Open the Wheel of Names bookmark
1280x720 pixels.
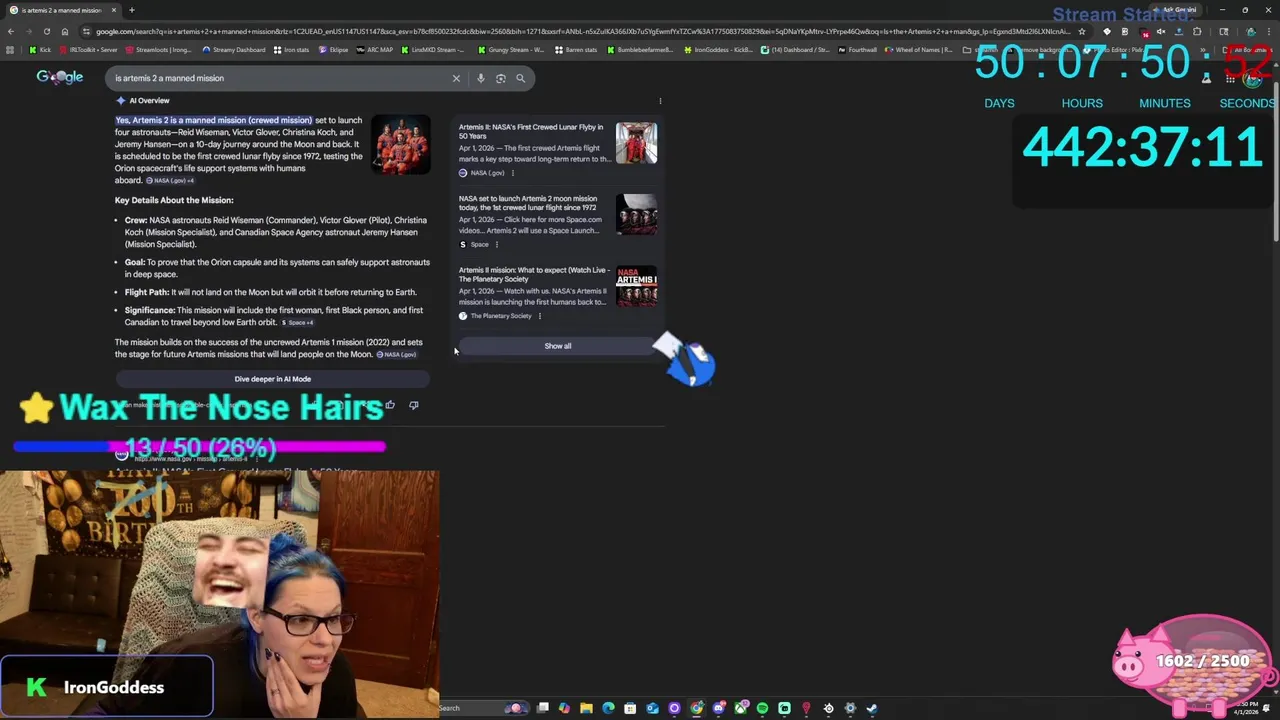[918, 49]
